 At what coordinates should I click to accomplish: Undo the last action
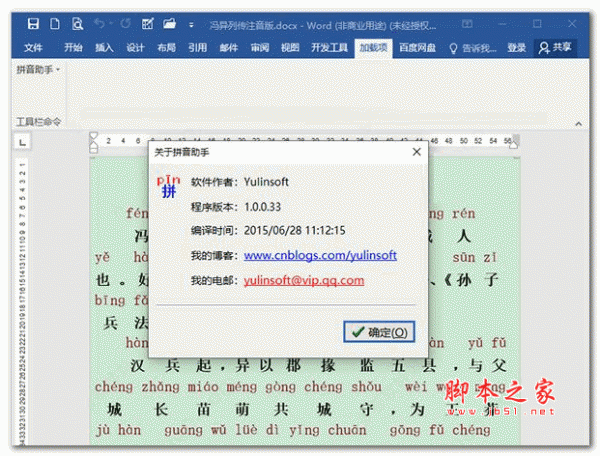(x=99, y=24)
